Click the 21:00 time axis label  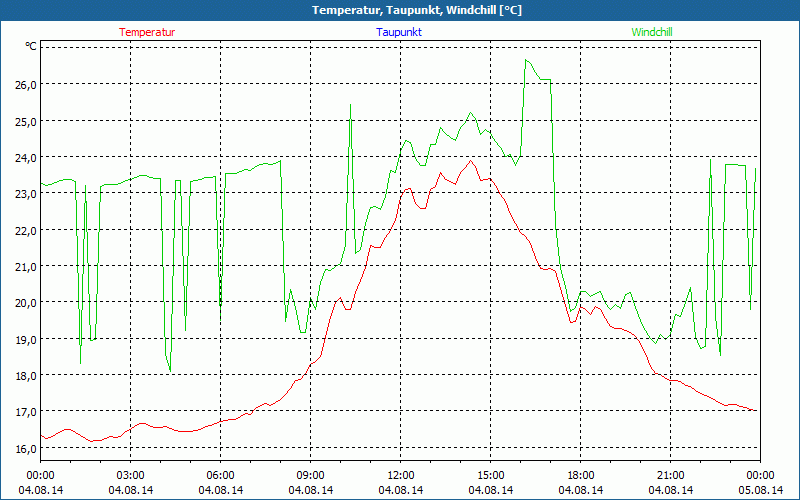670,476
